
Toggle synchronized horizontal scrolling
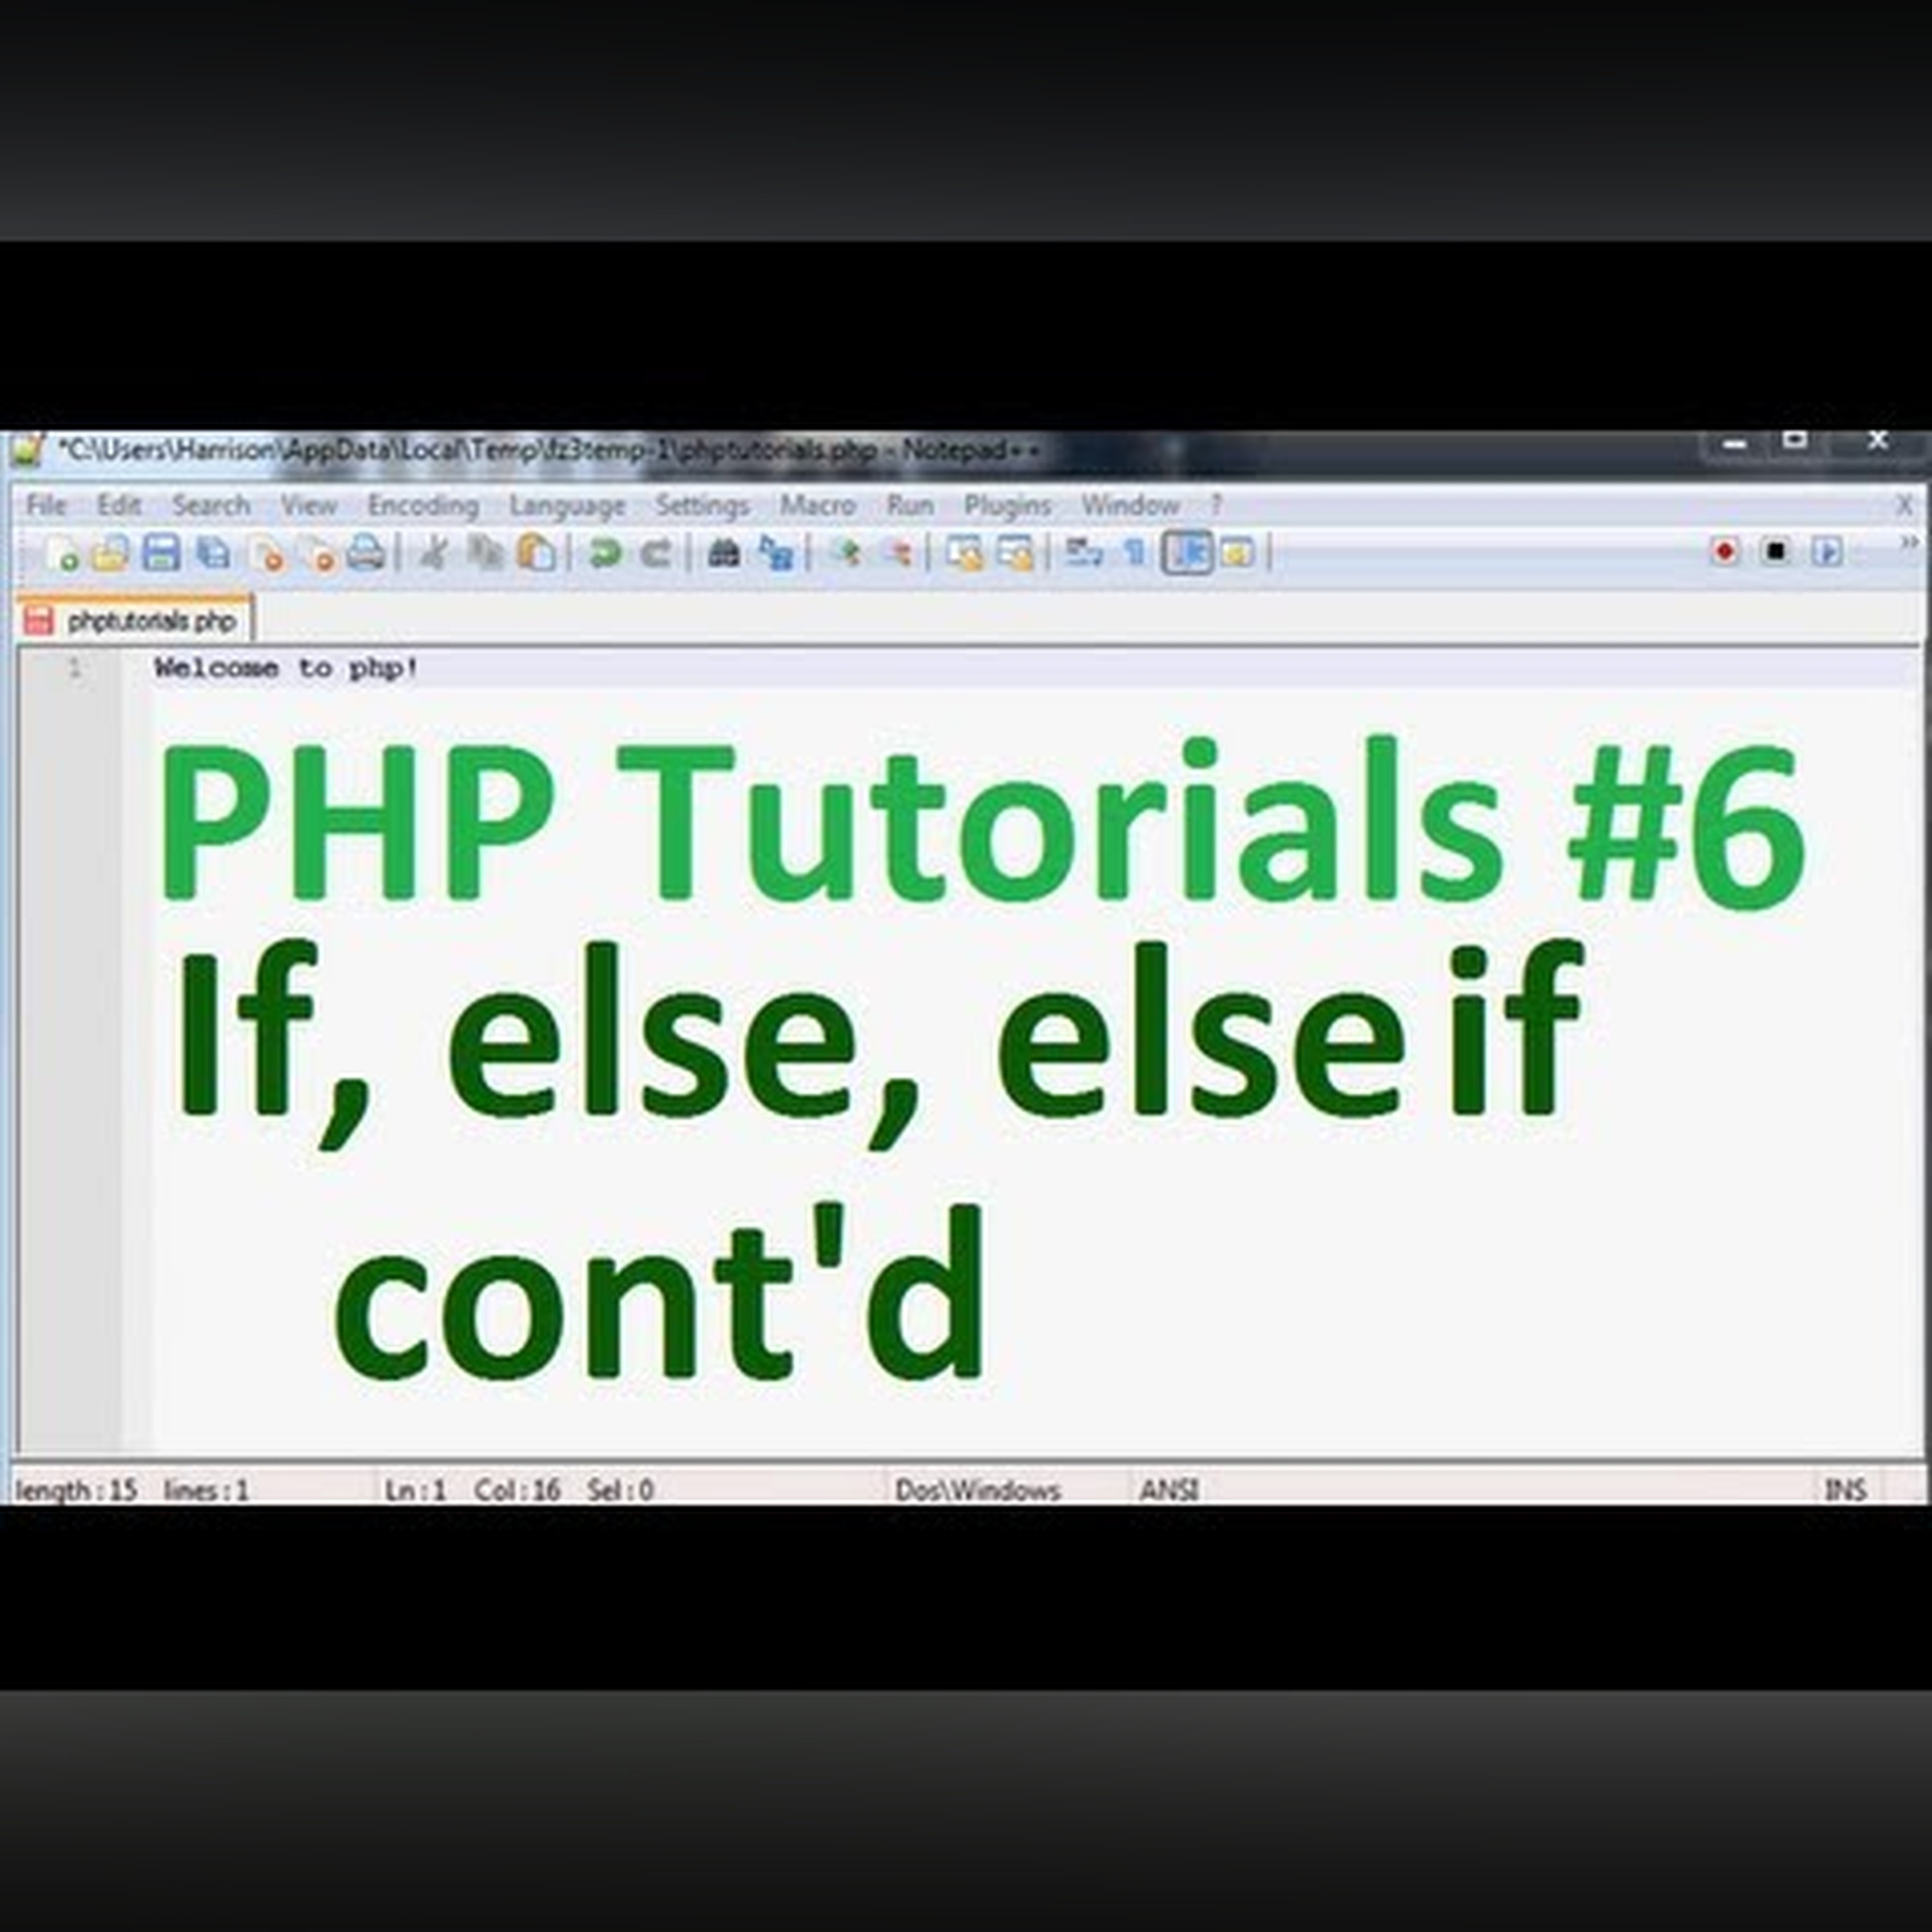pos(1016,553)
